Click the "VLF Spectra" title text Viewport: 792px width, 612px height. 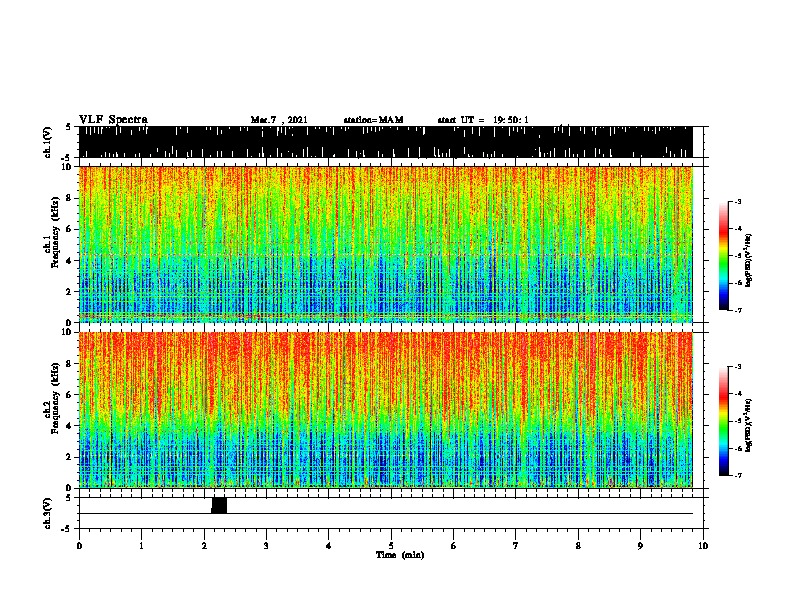pos(113,119)
